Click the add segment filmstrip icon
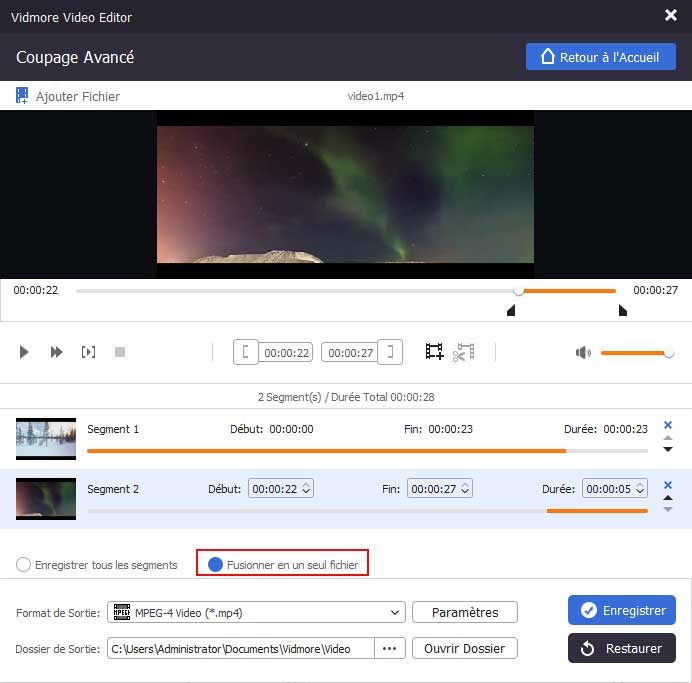 434,352
